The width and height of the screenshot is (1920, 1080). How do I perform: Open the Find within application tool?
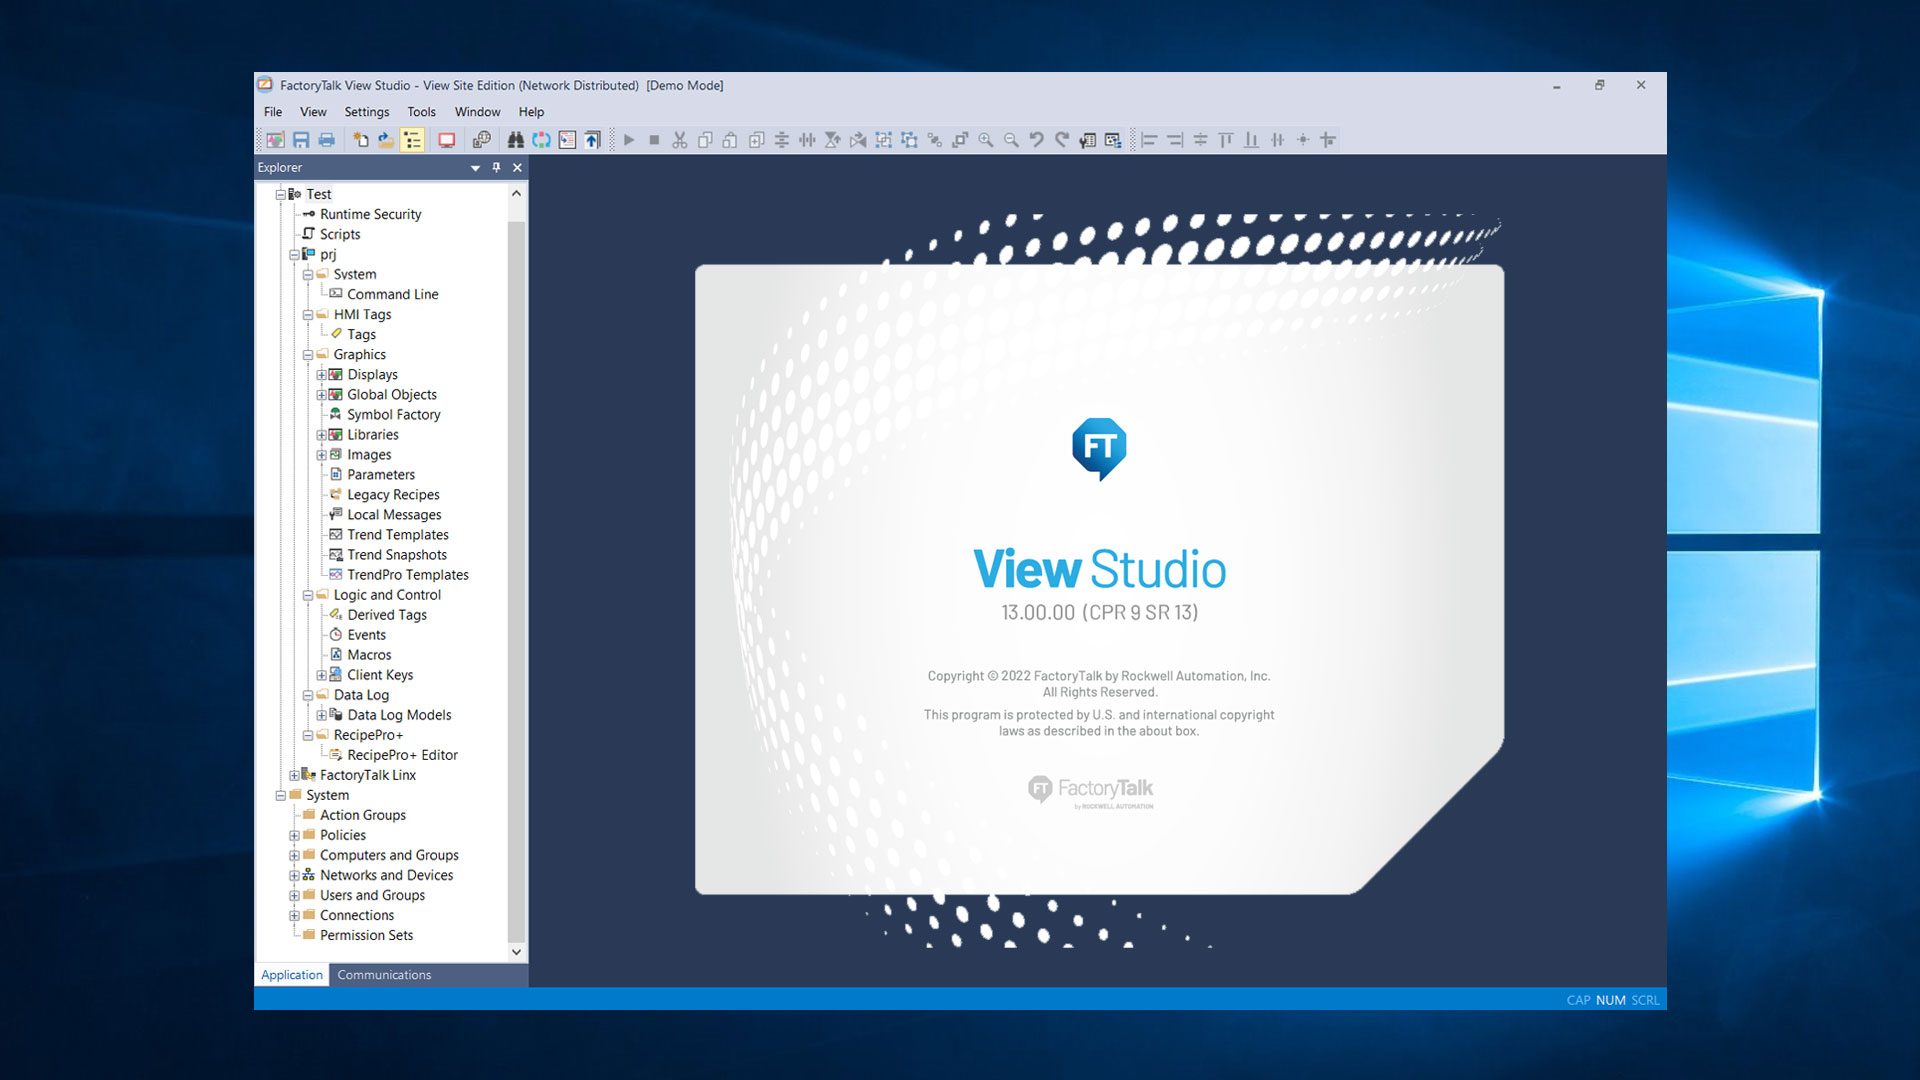517,140
